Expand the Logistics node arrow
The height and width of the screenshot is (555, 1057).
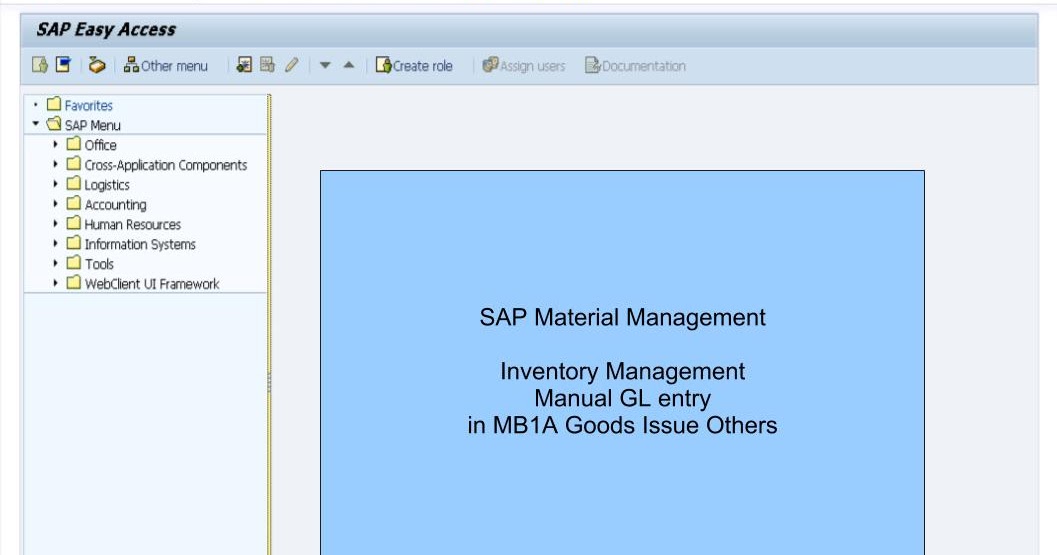click(x=55, y=183)
